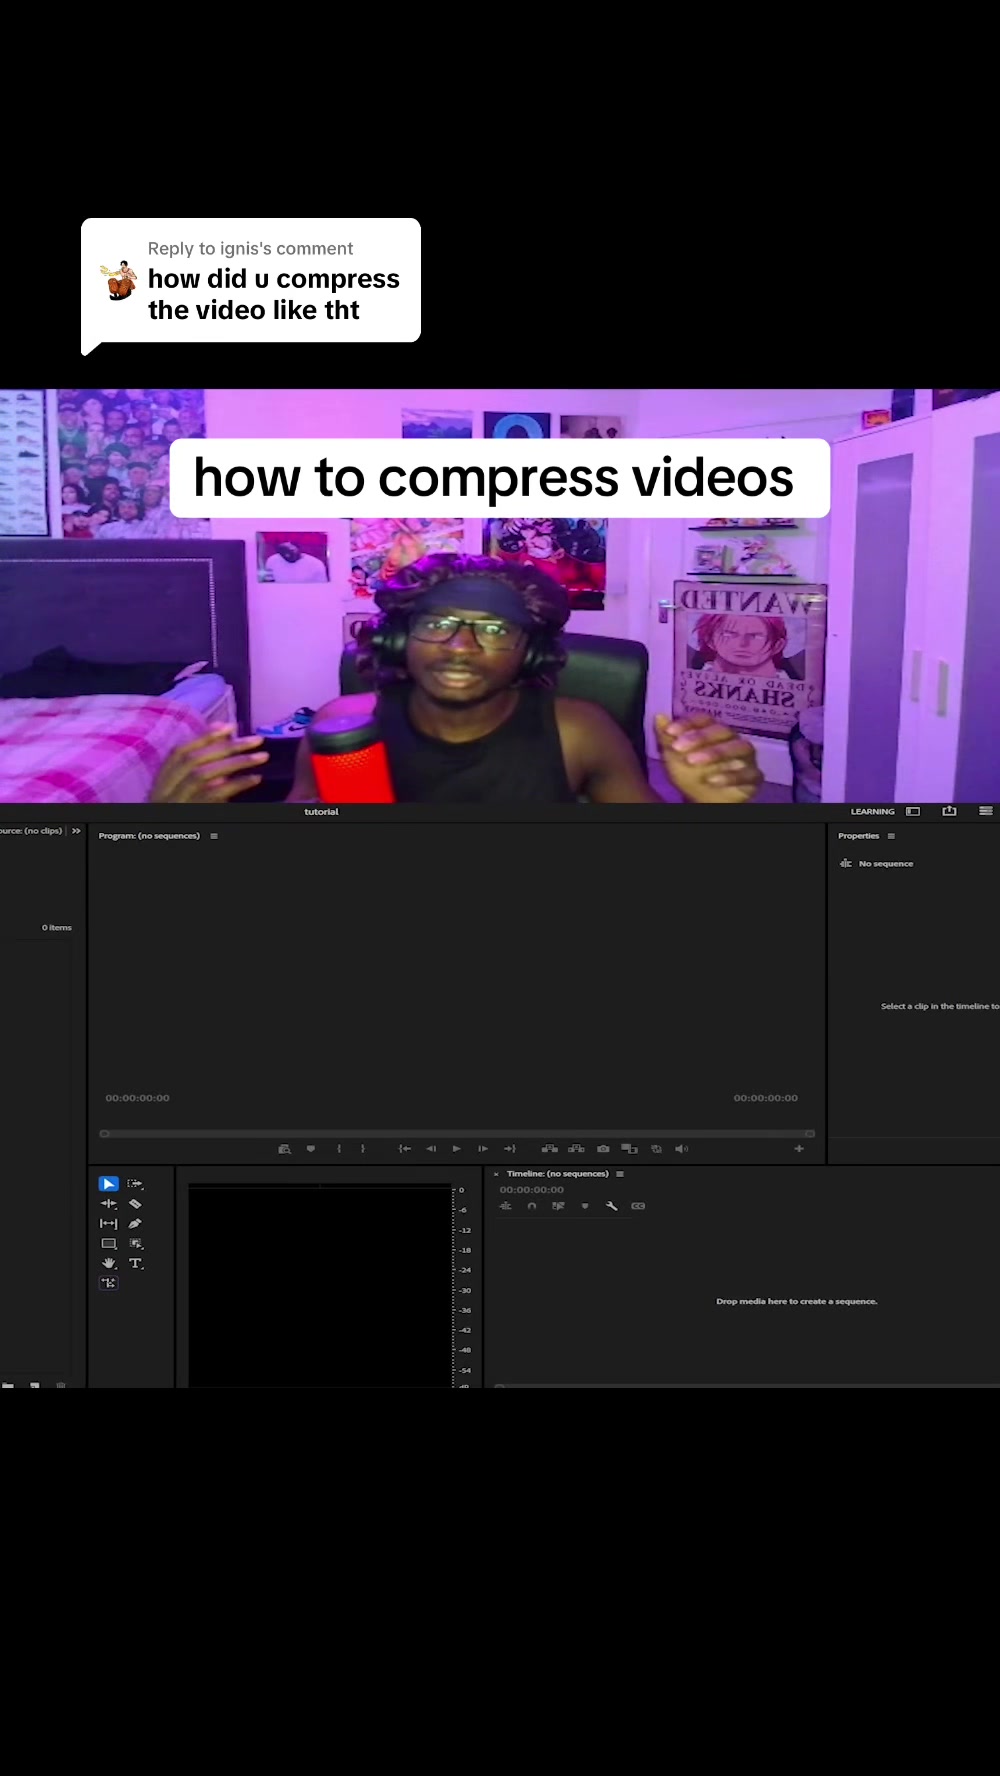The width and height of the screenshot is (1000, 1776).
Task: Toggle the Timeline captions CC button
Action: pos(638,1206)
